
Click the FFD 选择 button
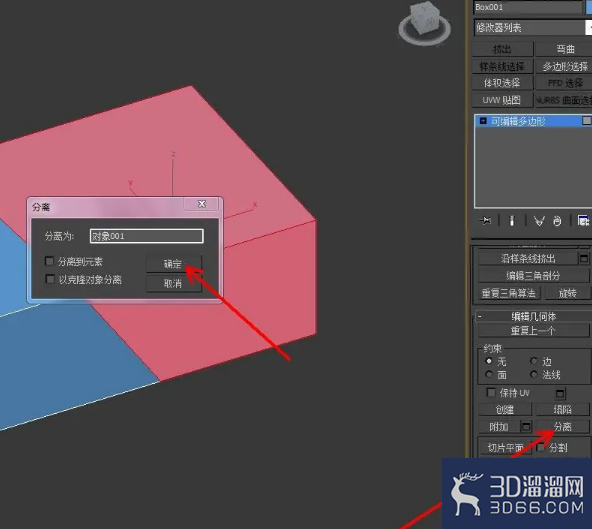tap(564, 83)
